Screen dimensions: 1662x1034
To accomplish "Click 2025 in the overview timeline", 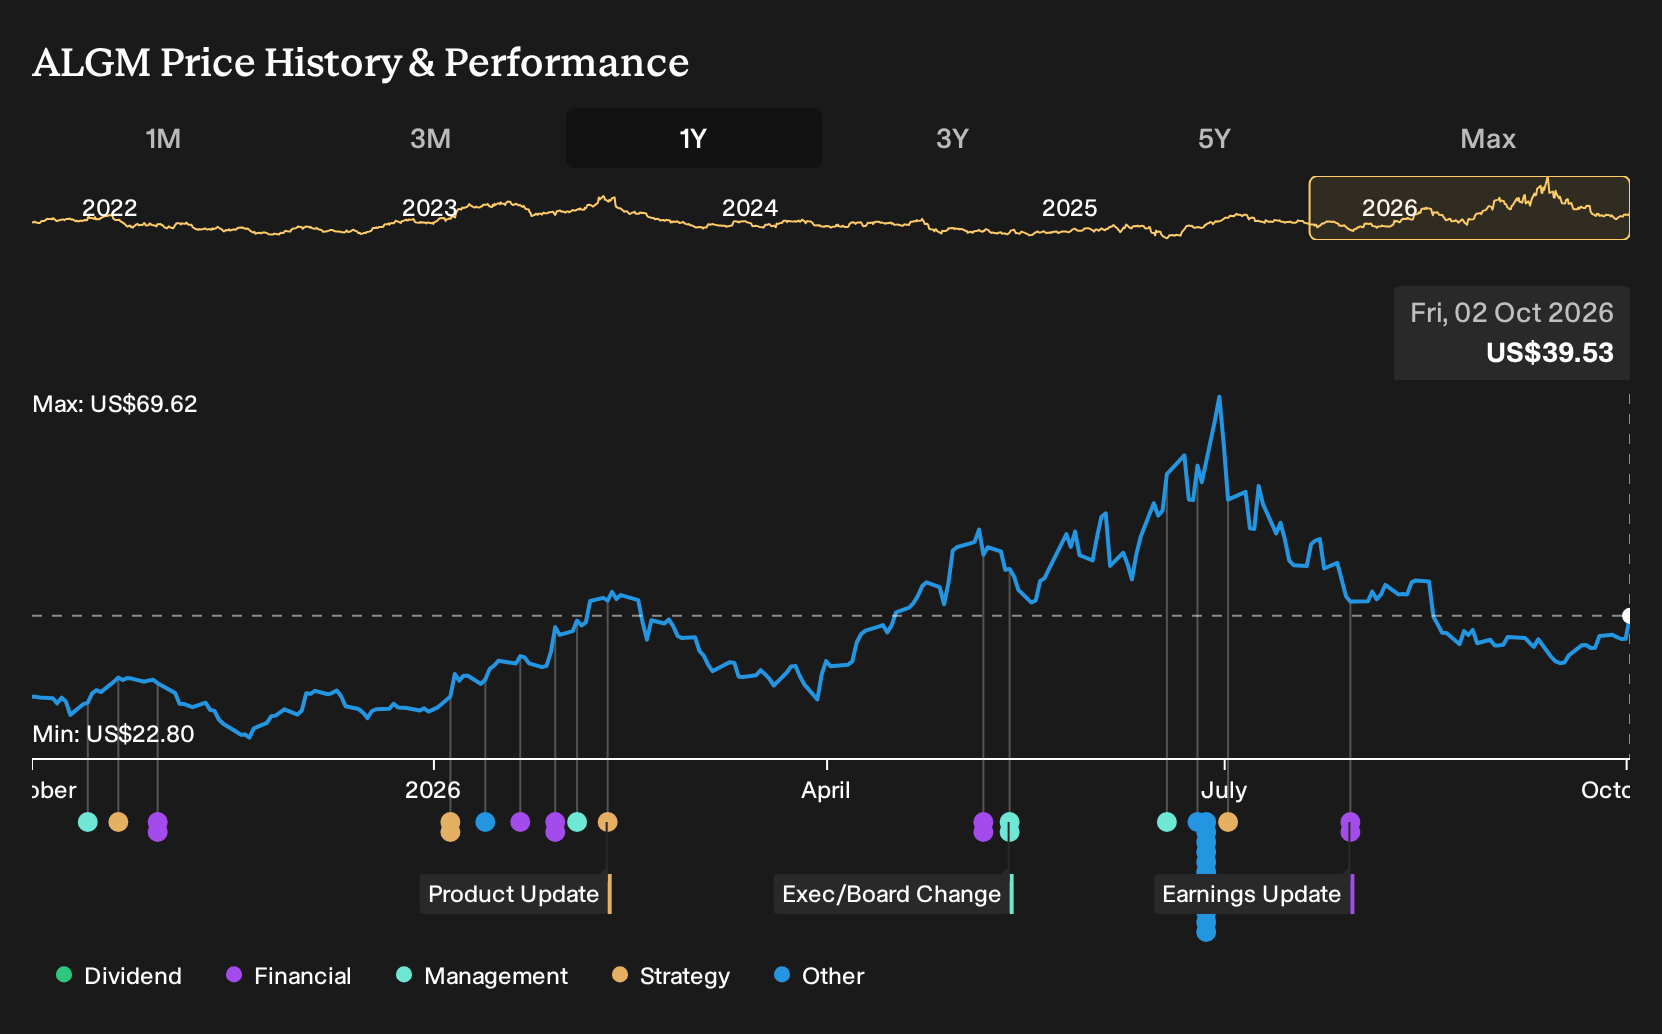I will [1070, 208].
